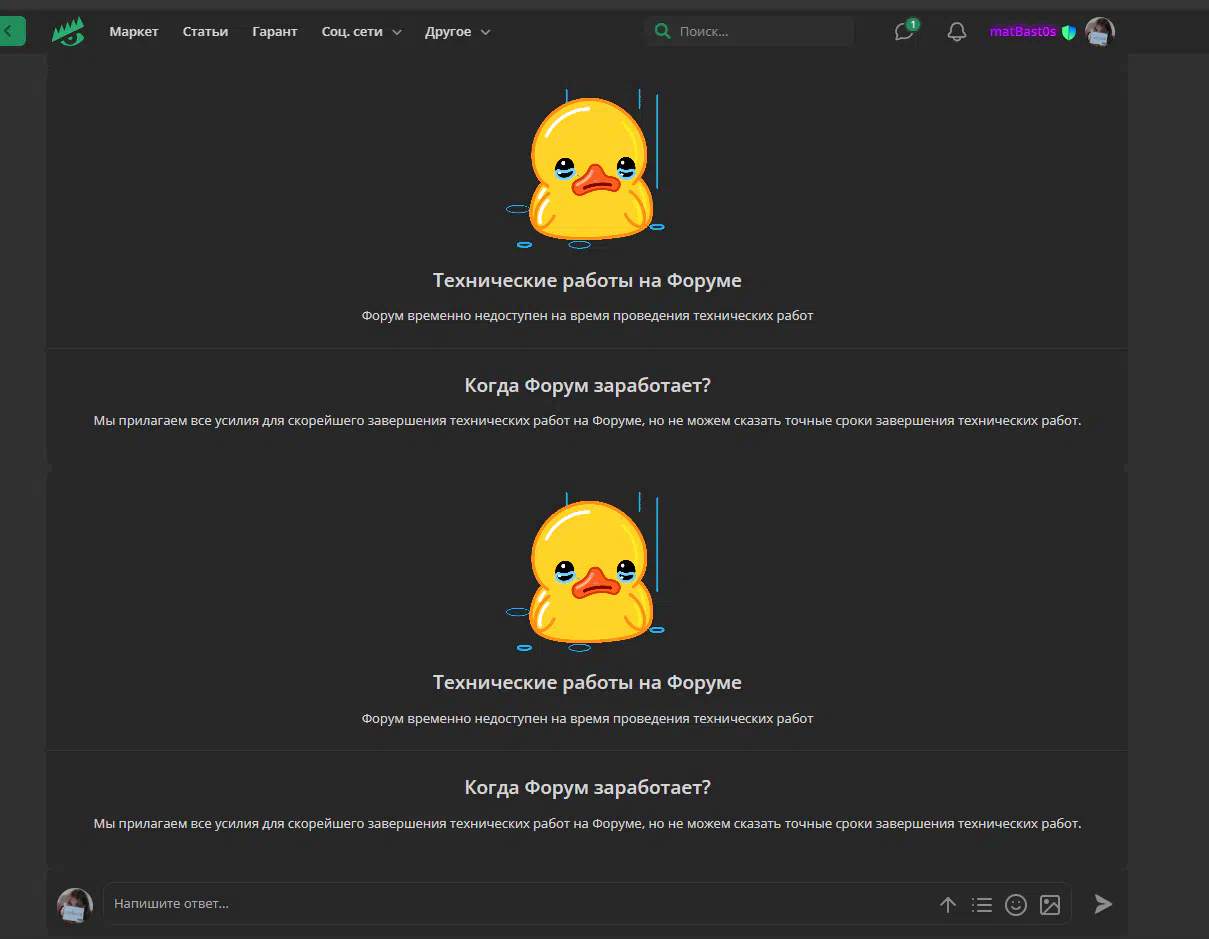This screenshot has width=1209, height=939.
Task: Focus the Поиск search field
Action: [x=750, y=32]
